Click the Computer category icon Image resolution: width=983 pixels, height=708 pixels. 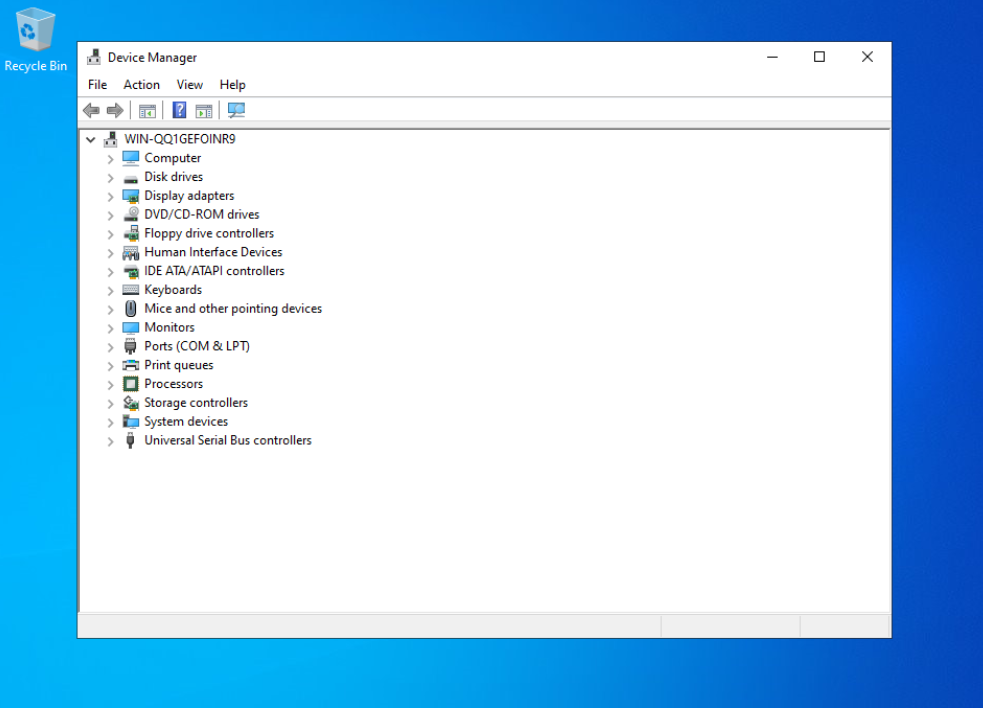130,158
